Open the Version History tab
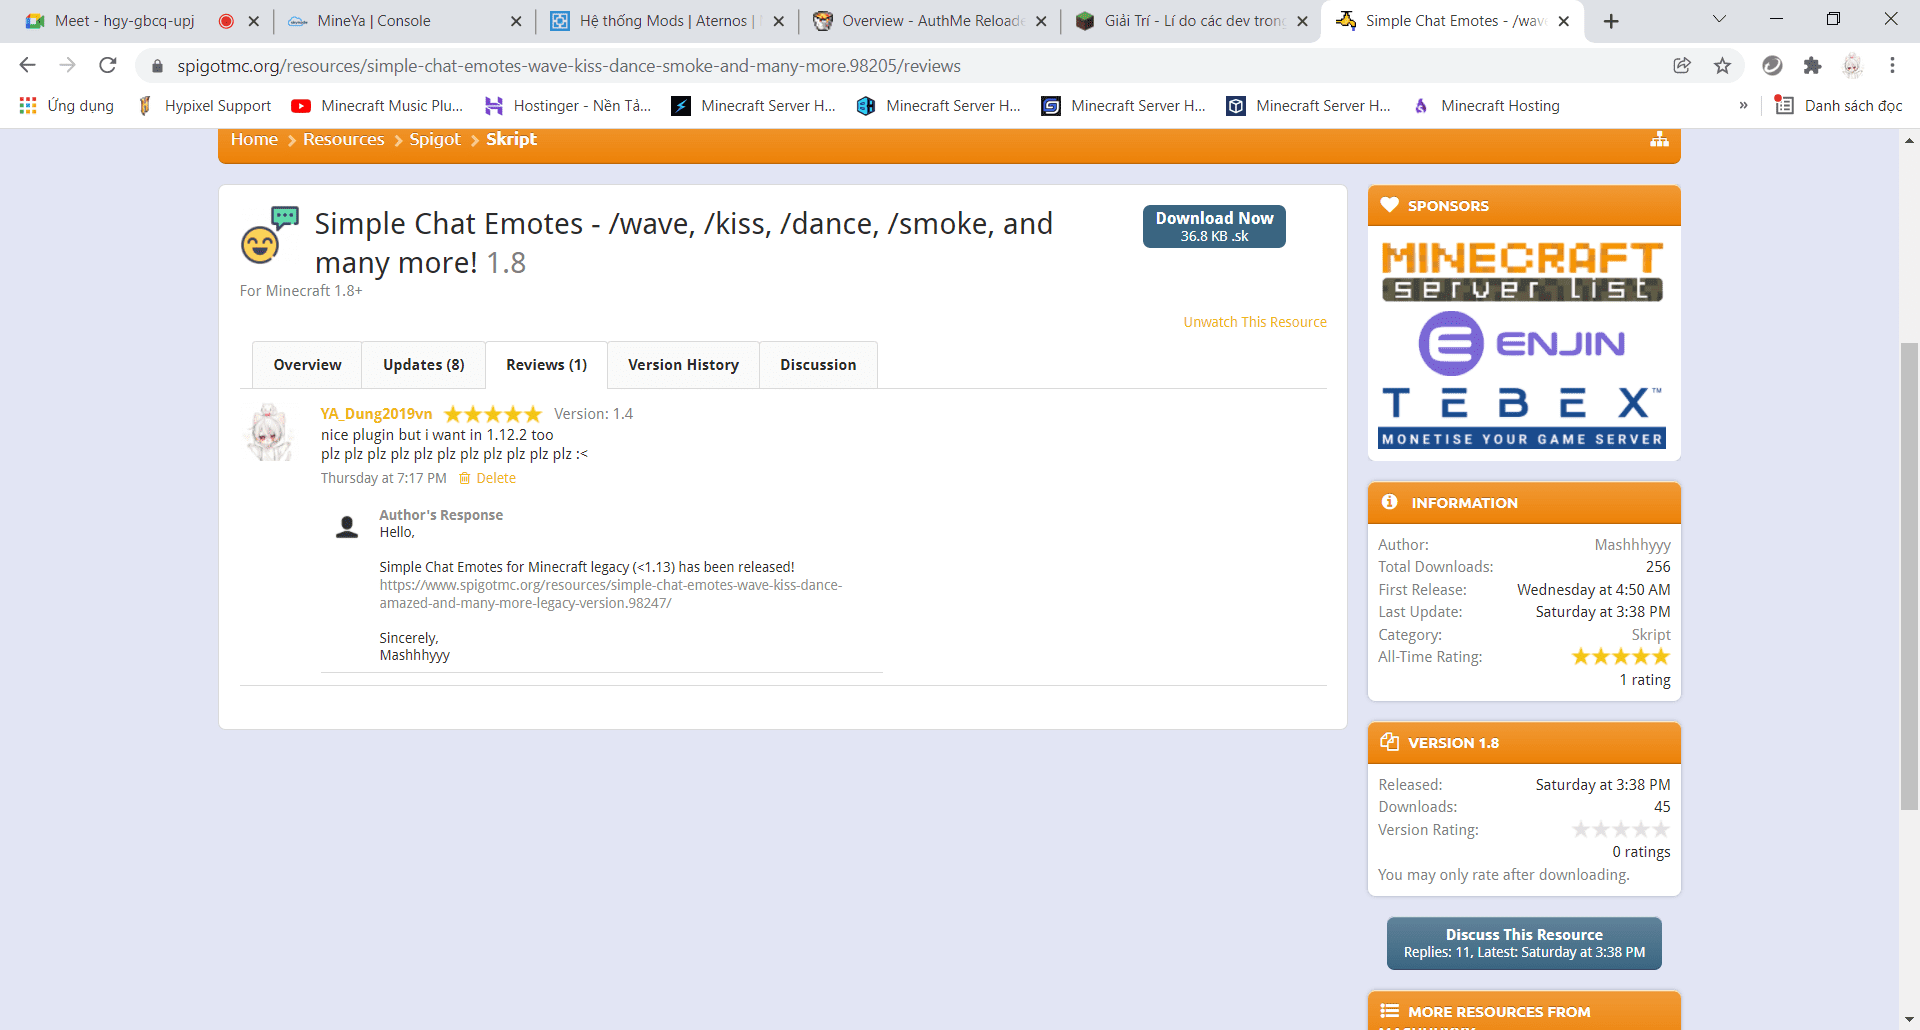Viewport: 1920px width, 1030px height. coord(683,365)
